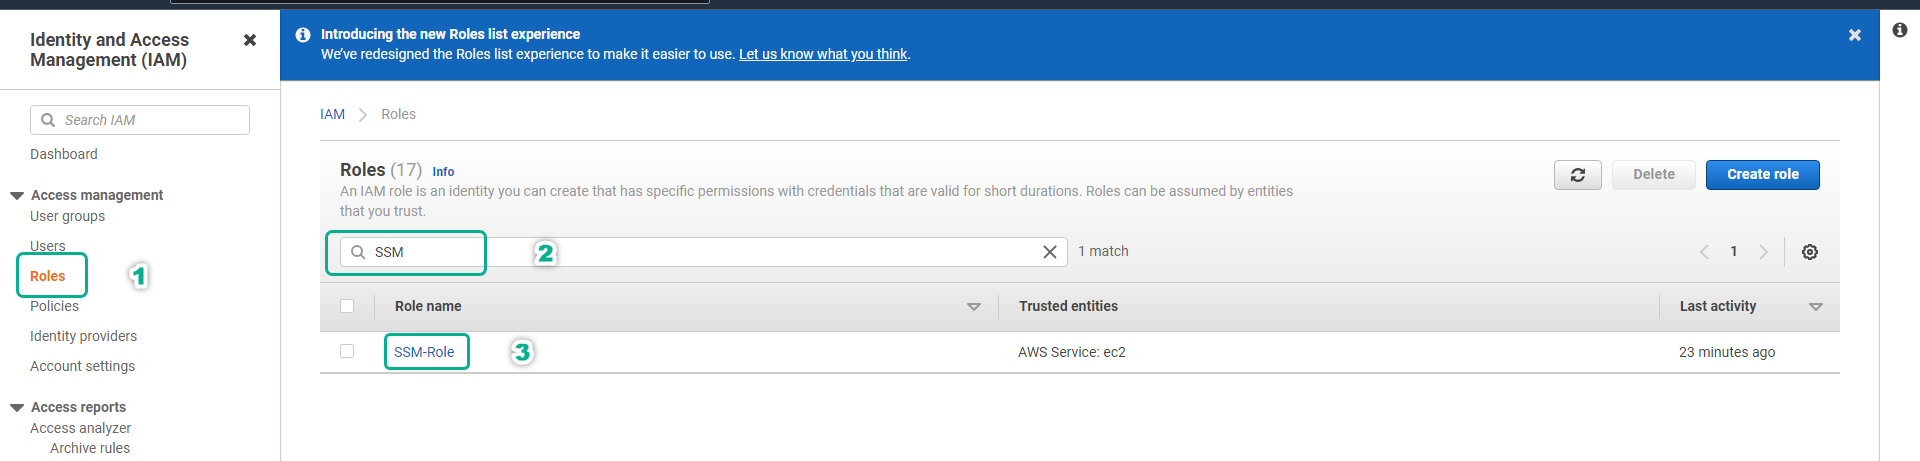
Task: Select all roles with header checkbox
Action: (x=347, y=306)
